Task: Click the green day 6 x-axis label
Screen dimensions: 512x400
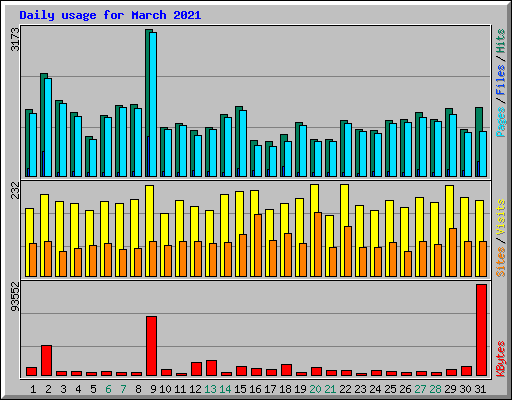Action: tap(108, 389)
